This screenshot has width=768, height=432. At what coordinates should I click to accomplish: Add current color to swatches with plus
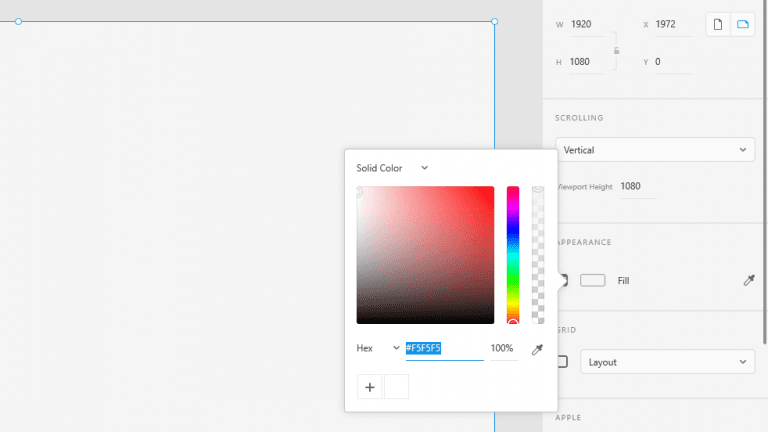pos(370,387)
